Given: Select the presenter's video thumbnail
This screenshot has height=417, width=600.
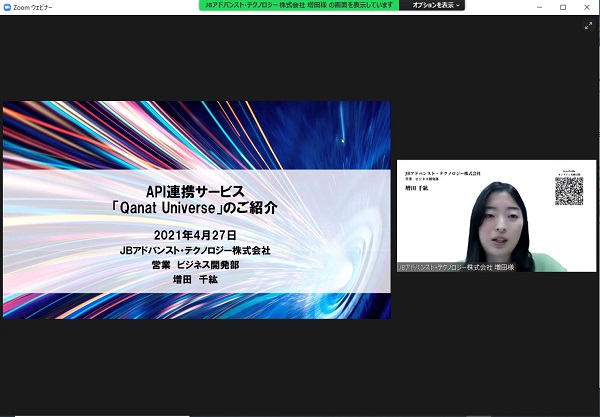Looking at the screenshot, I should pos(496,216).
